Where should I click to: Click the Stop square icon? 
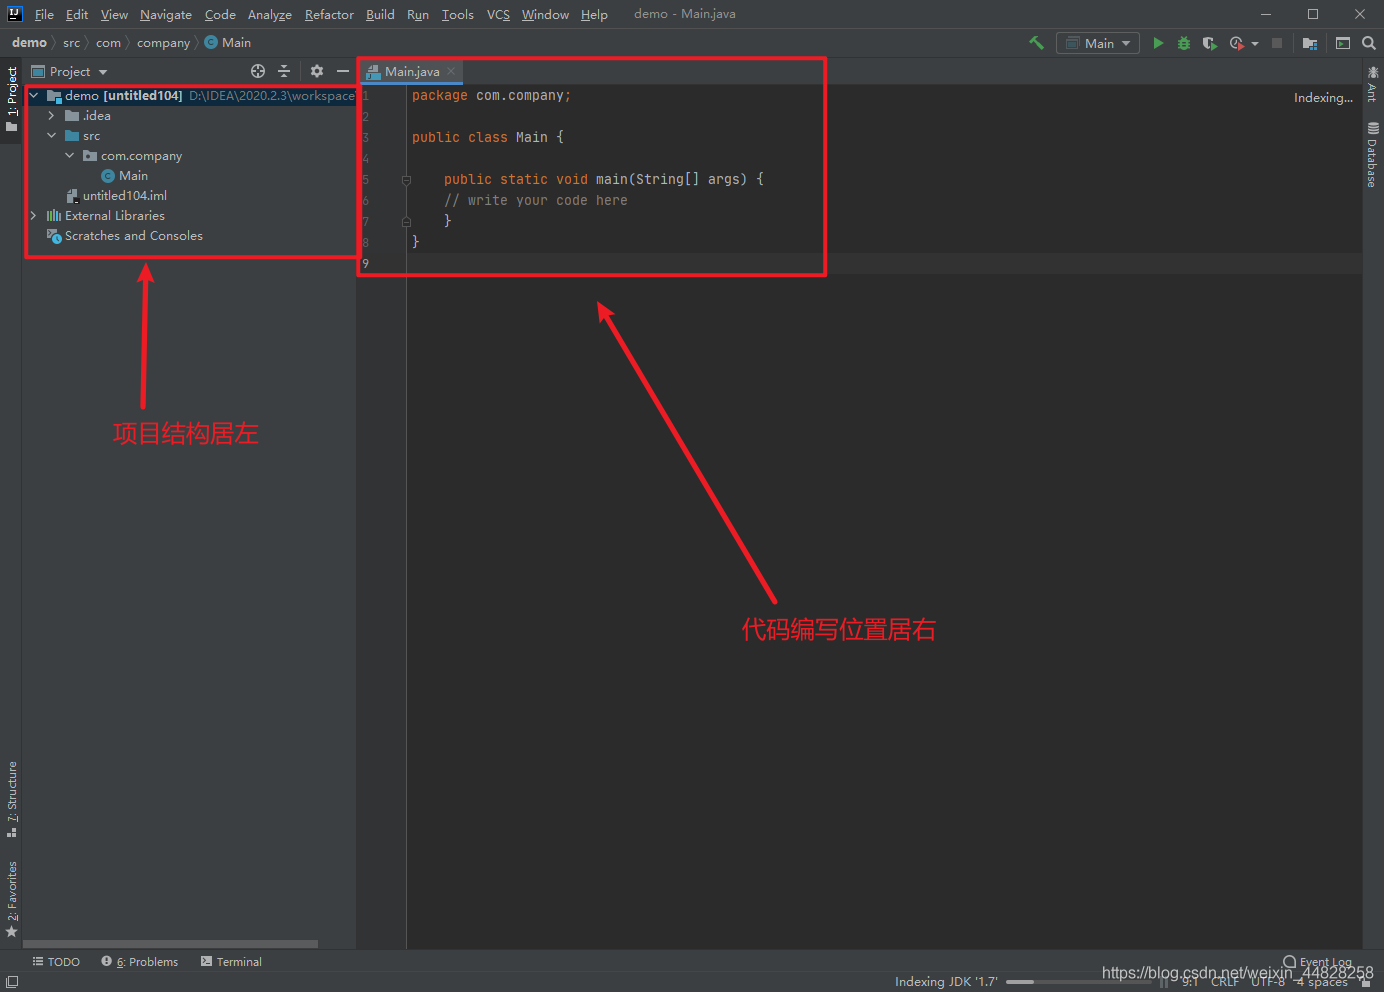click(1277, 43)
